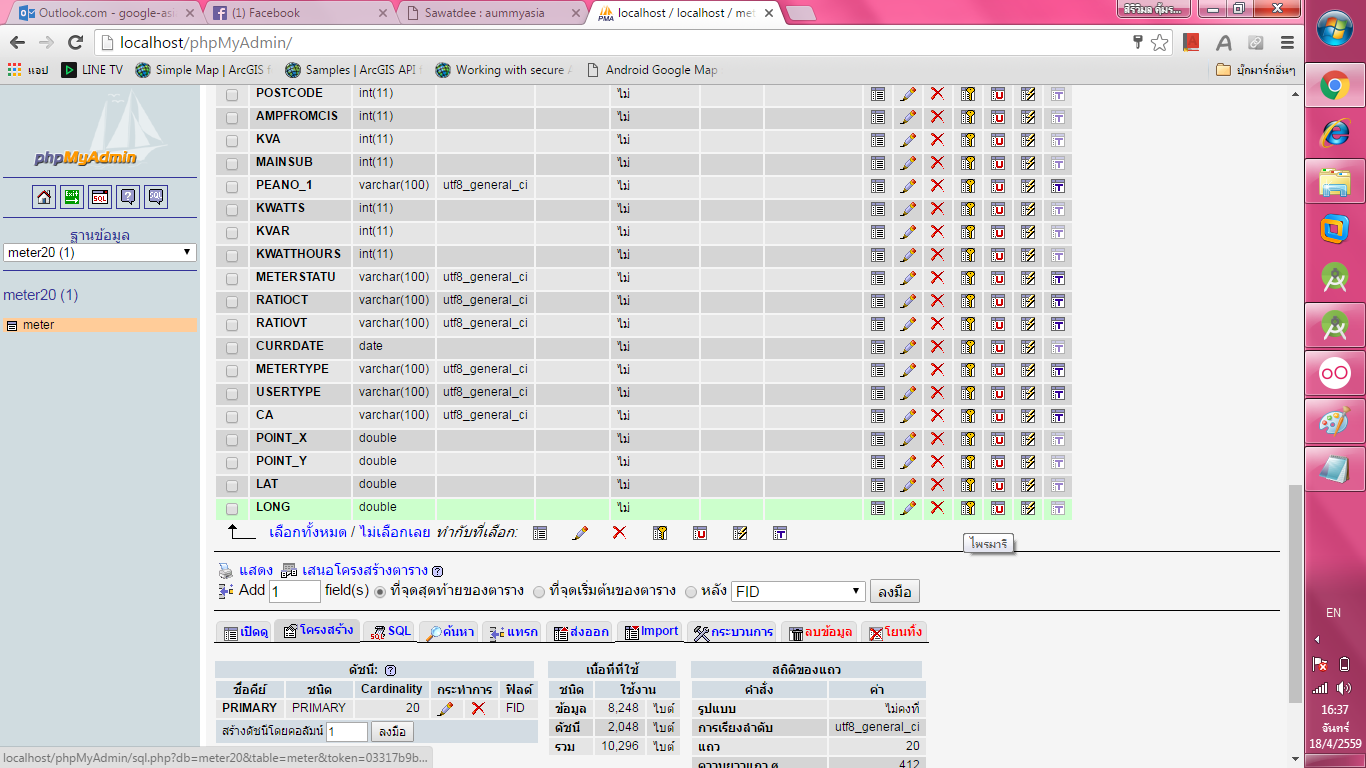1366x768 pixels.
Task: Click ลงมือ button next to FID dropdown
Action: click(x=895, y=591)
